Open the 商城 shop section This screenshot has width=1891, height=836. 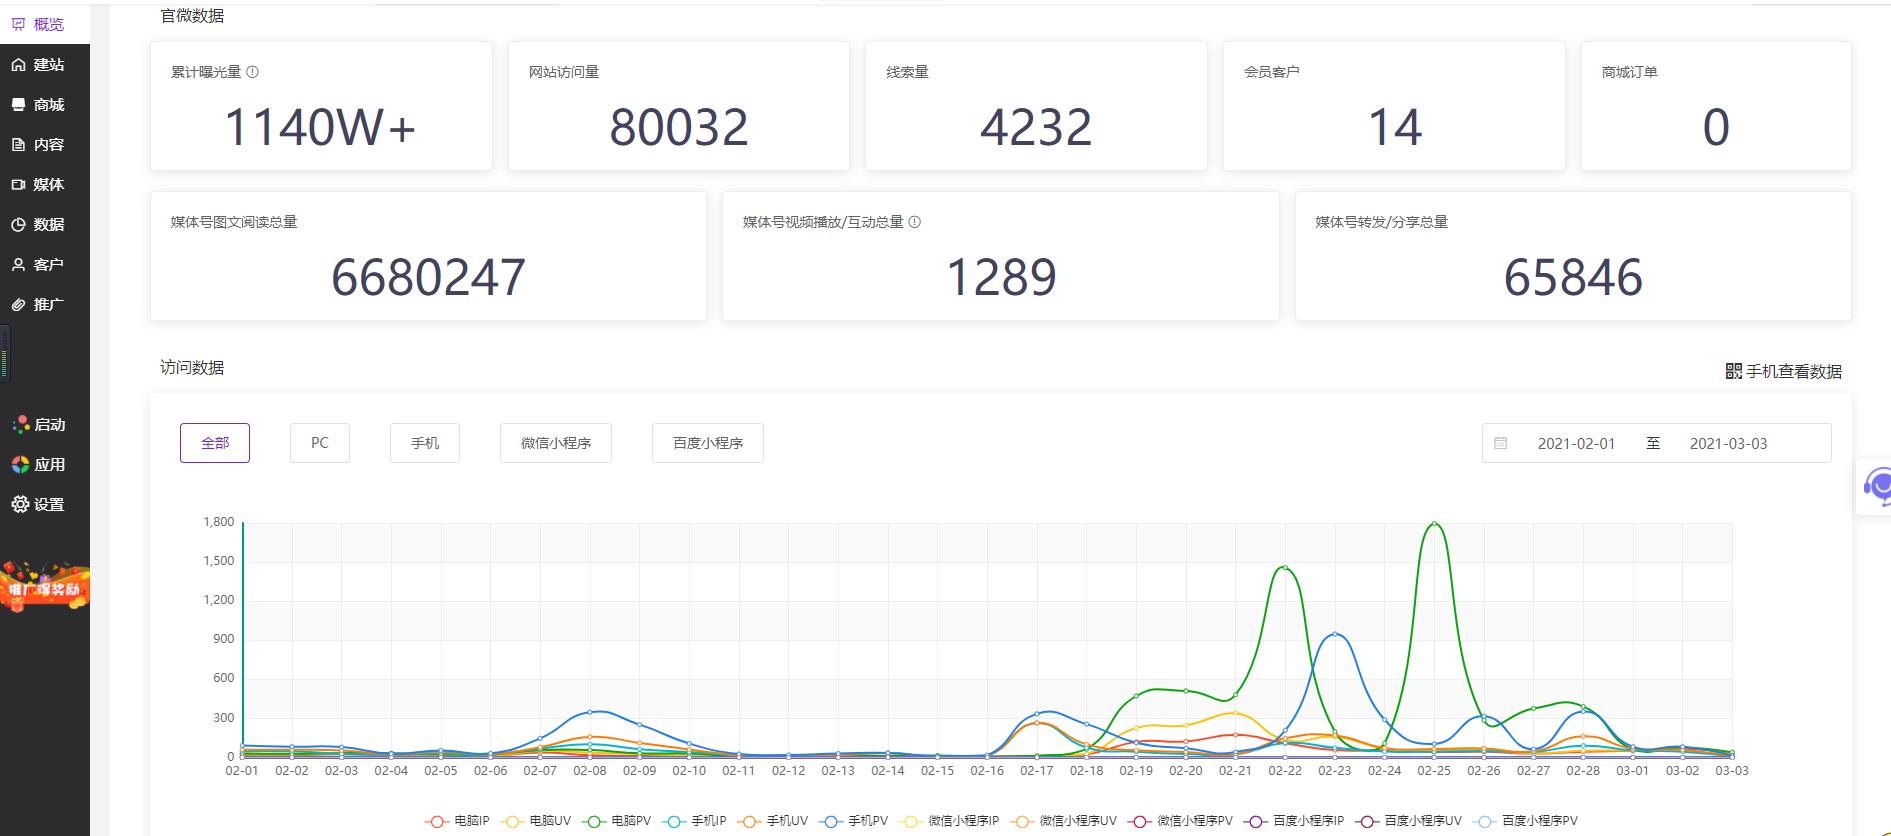(38, 105)
